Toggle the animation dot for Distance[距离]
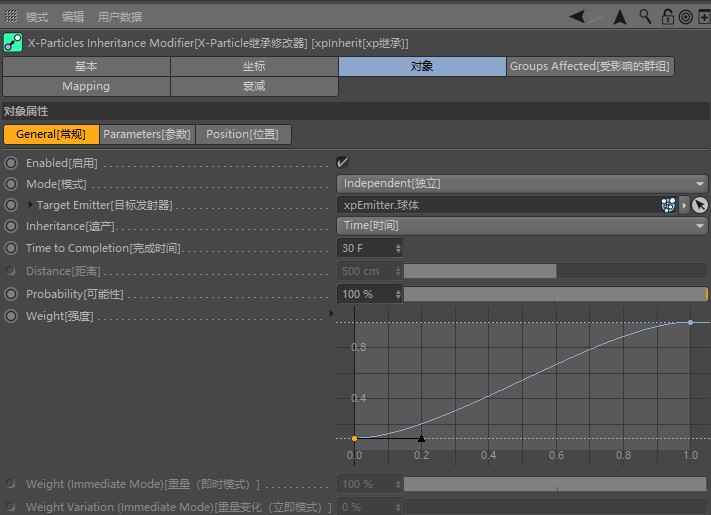Viewport: 711px width, 515px height. click(10, 271)
